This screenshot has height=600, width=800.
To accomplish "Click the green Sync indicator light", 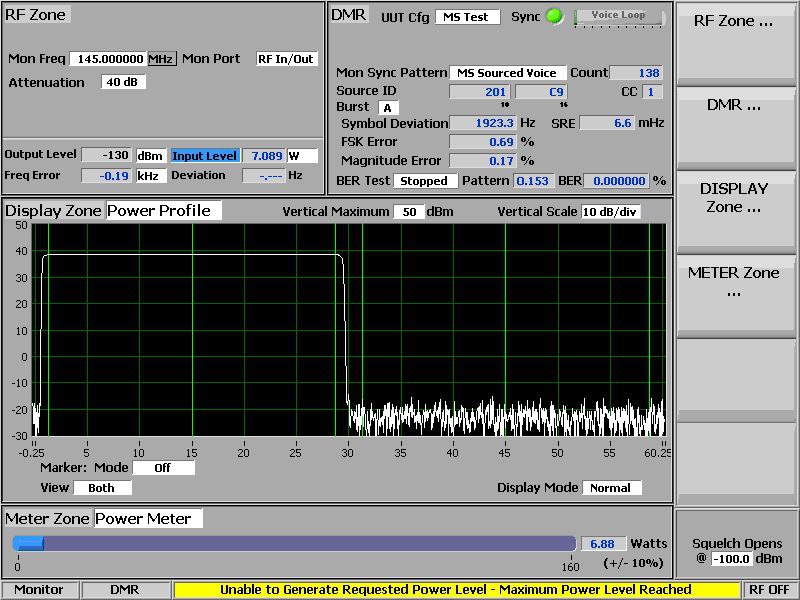I will pyautogui.click(x=555, y=16).
